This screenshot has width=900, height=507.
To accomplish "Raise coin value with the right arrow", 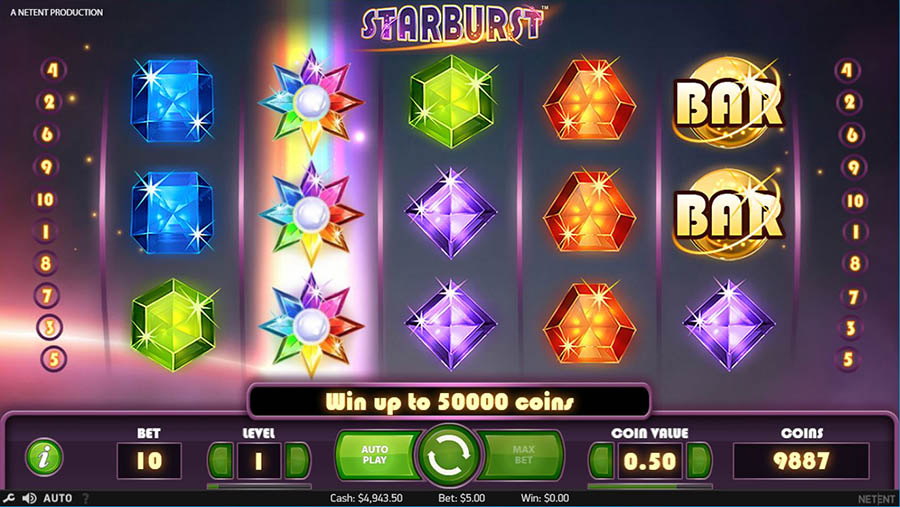I will [699, 460].
